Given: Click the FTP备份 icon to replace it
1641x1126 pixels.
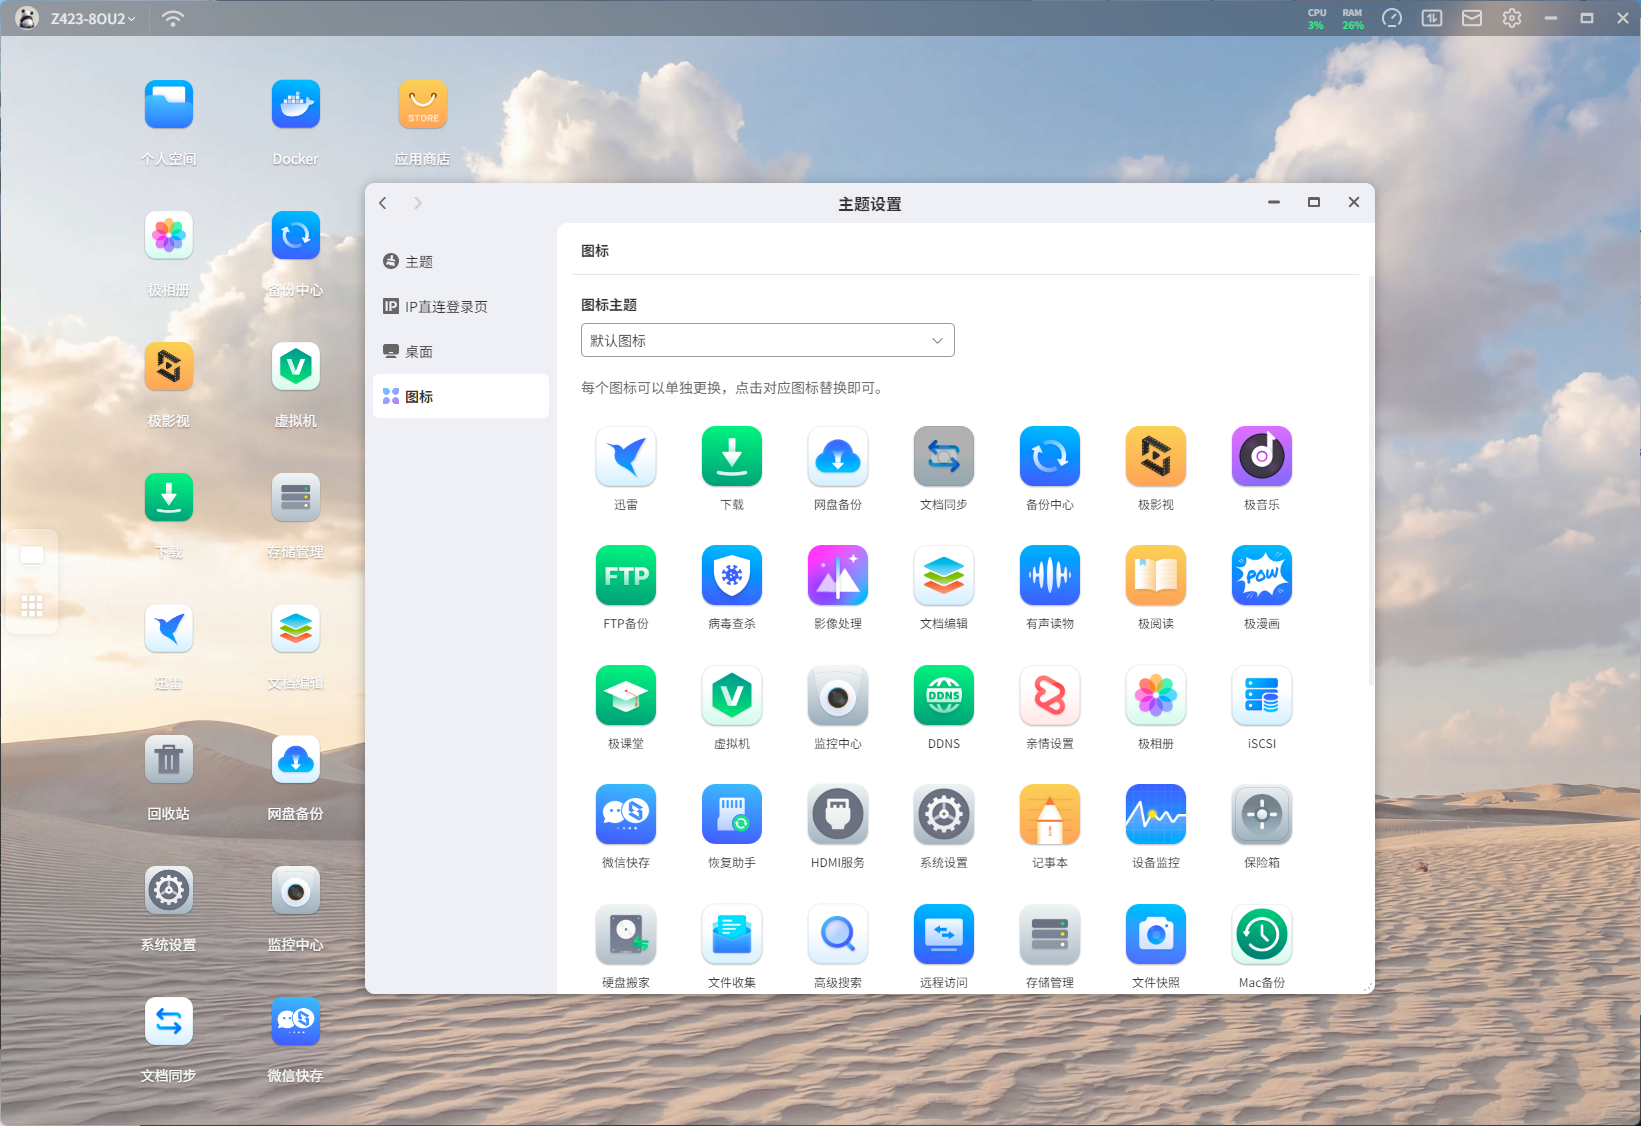Looking at the screenshot, I should pos(626,575).
